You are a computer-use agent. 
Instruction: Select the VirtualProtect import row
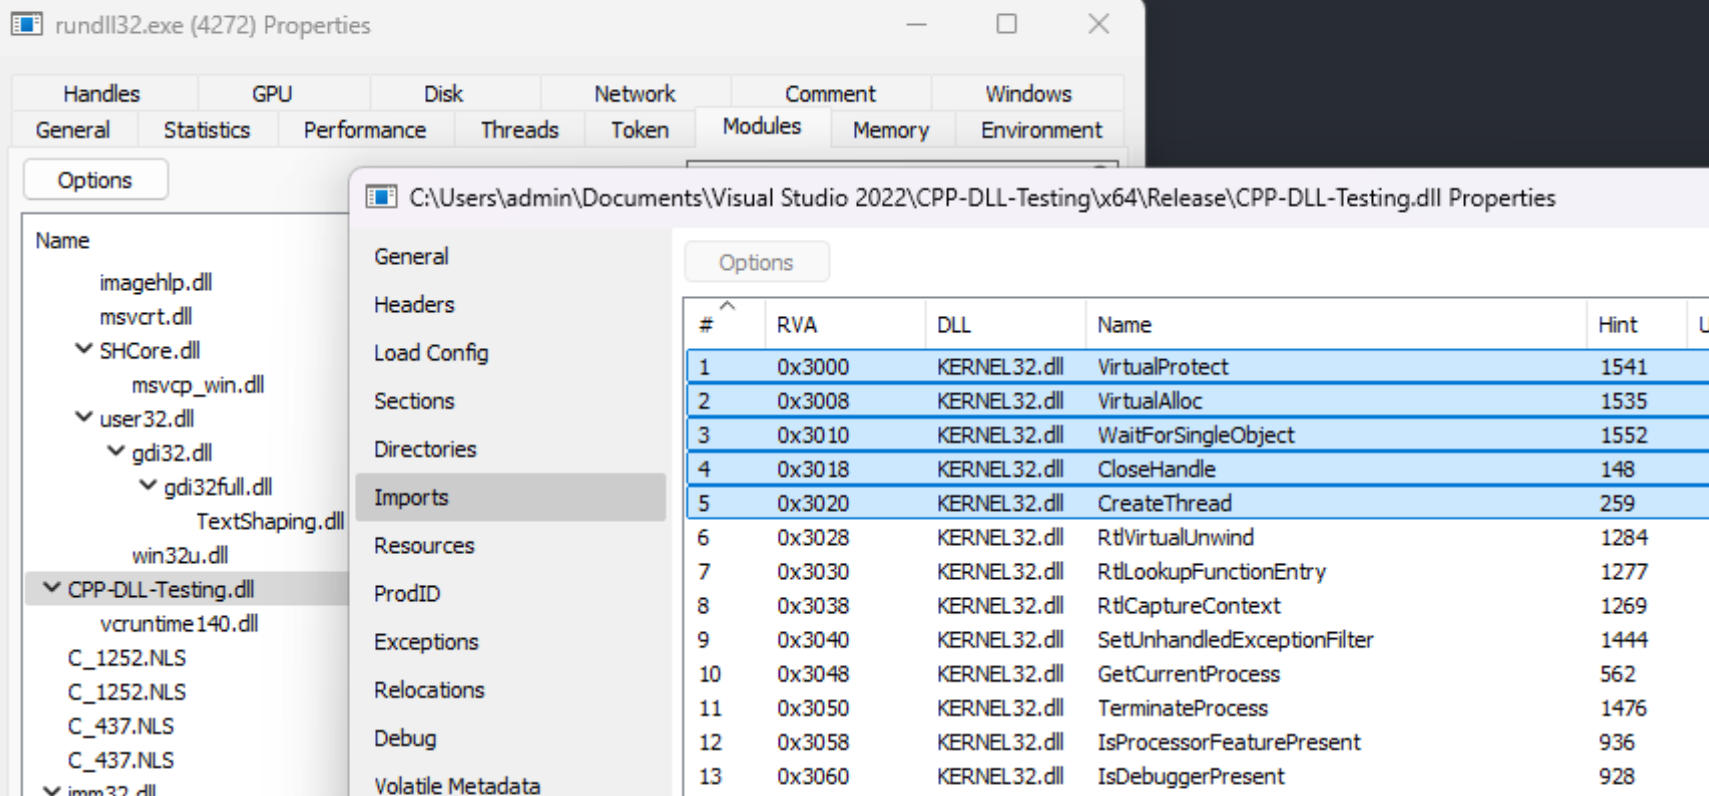1197,366
